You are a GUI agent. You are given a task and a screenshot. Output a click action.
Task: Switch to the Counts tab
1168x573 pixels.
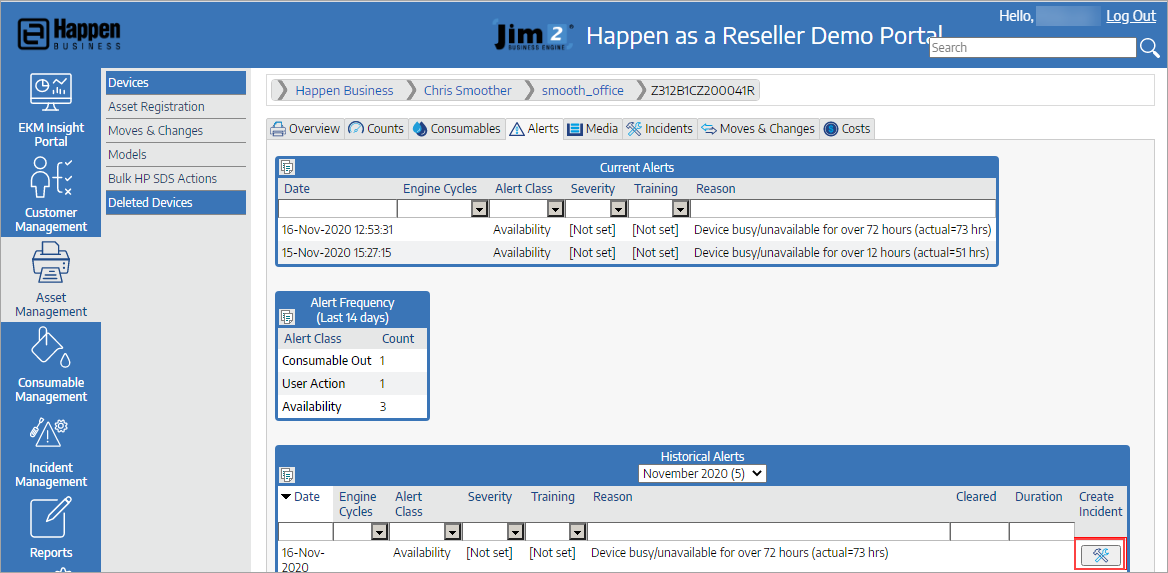point(376,129)
